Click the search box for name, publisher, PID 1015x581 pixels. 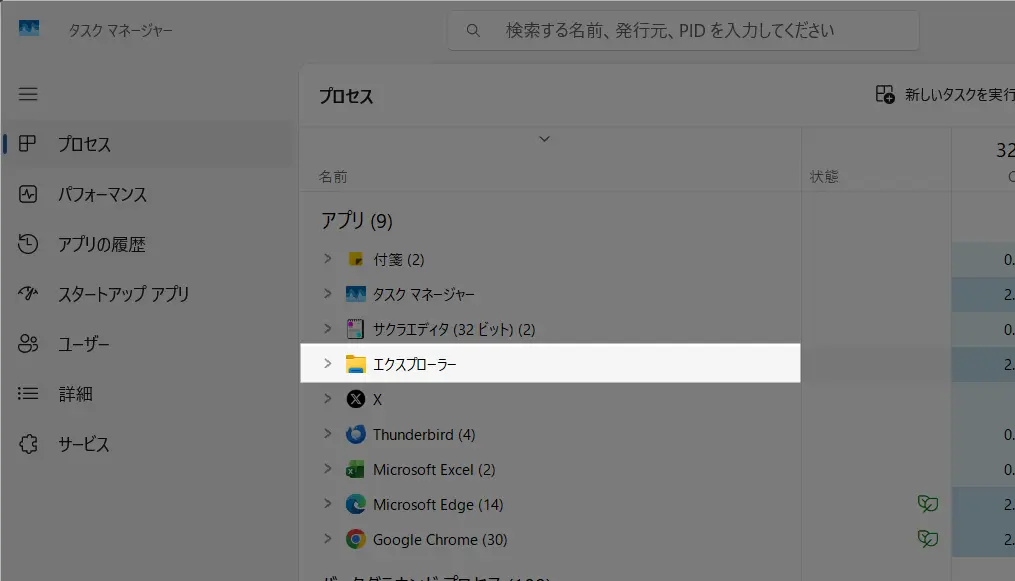pyautogui.click(x=683, y=31)
